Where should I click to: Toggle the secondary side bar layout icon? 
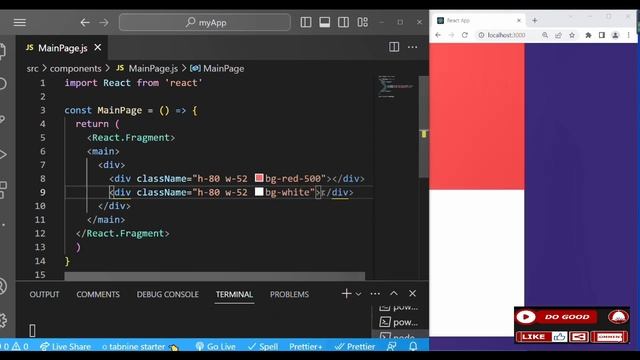(343, 22)
